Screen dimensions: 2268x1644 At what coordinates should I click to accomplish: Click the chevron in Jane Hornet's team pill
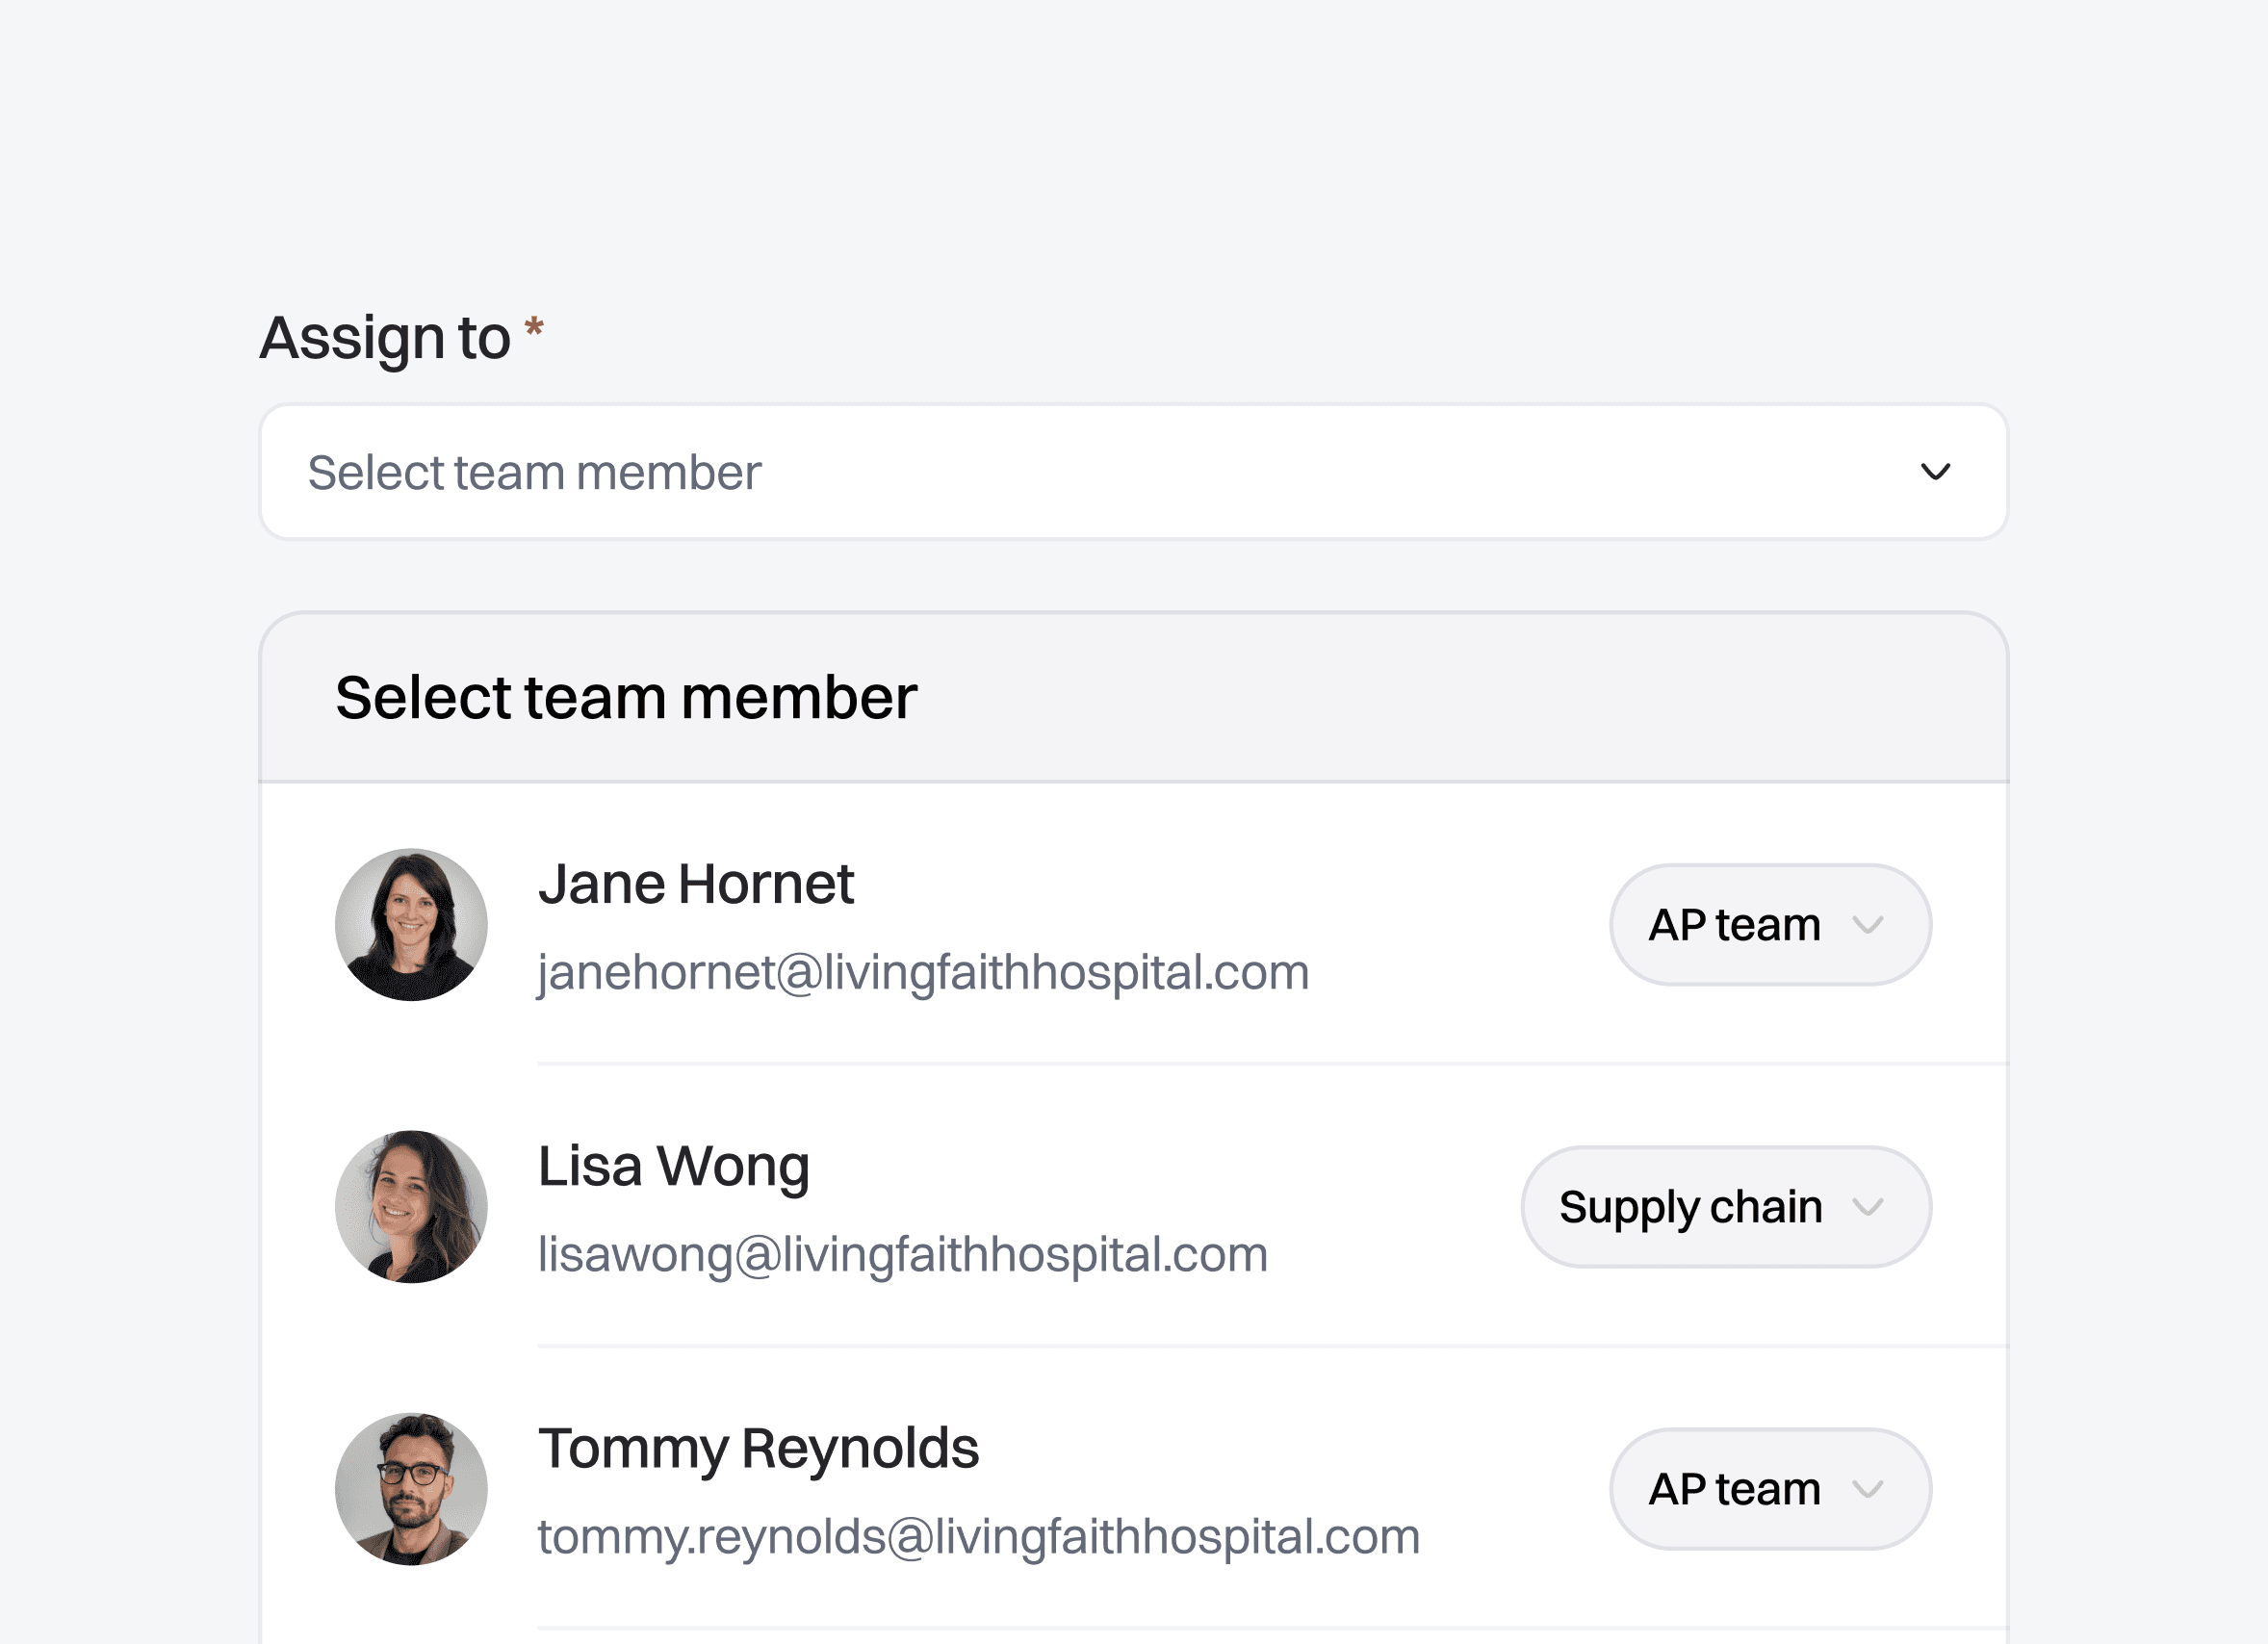tap(1867, 925)
